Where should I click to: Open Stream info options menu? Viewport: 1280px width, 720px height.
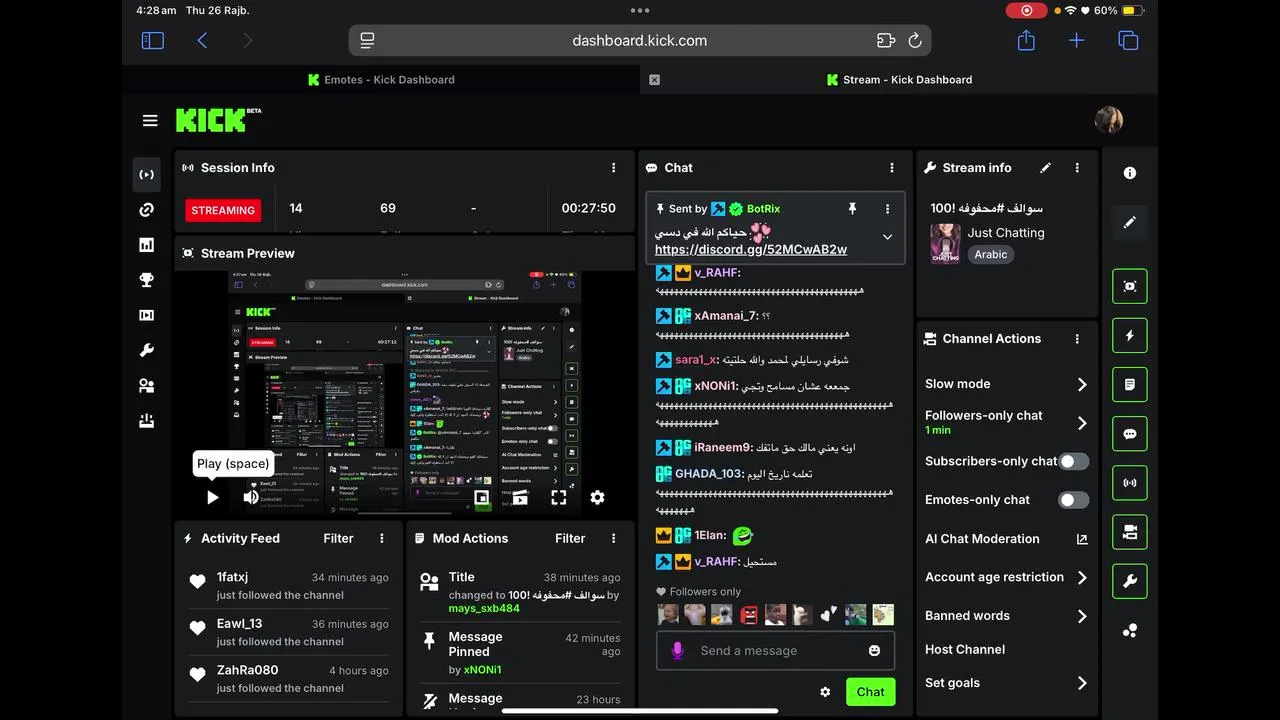[x=1077, y=168]
